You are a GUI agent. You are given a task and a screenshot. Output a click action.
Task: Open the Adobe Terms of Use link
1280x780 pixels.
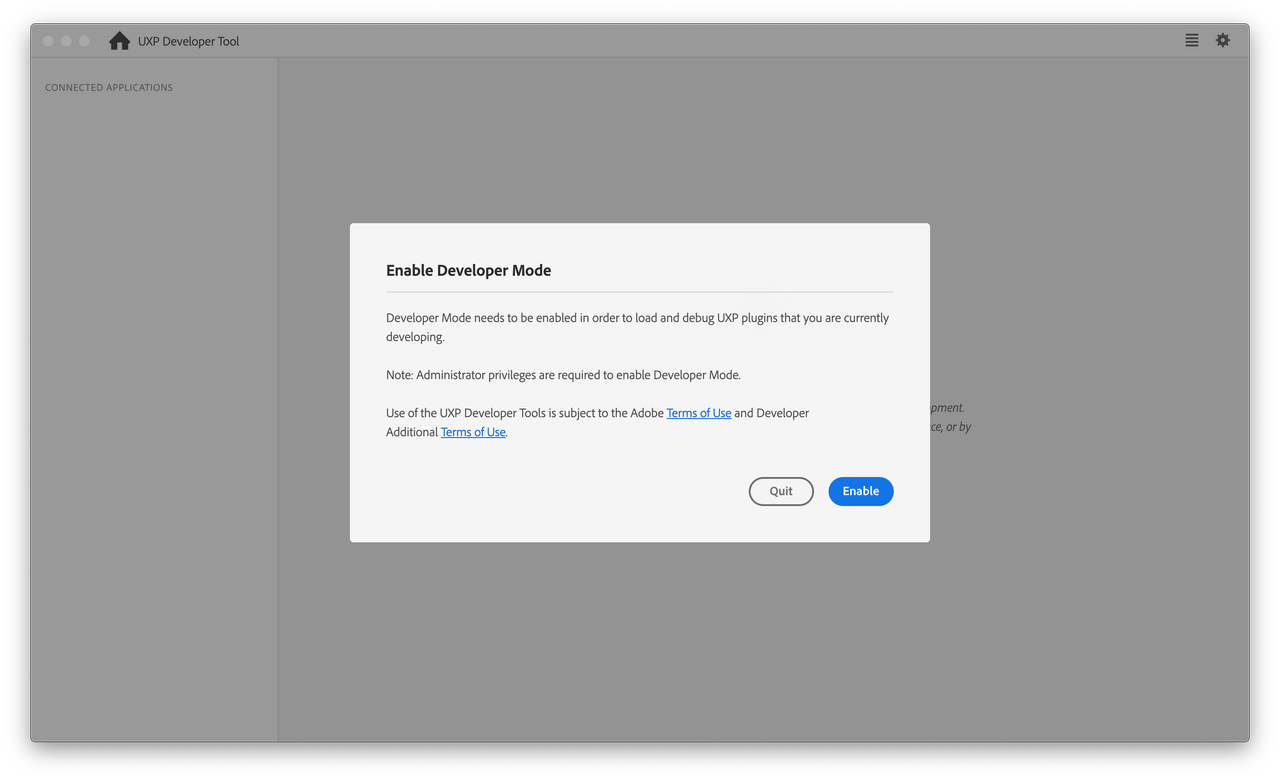point(699,413)
